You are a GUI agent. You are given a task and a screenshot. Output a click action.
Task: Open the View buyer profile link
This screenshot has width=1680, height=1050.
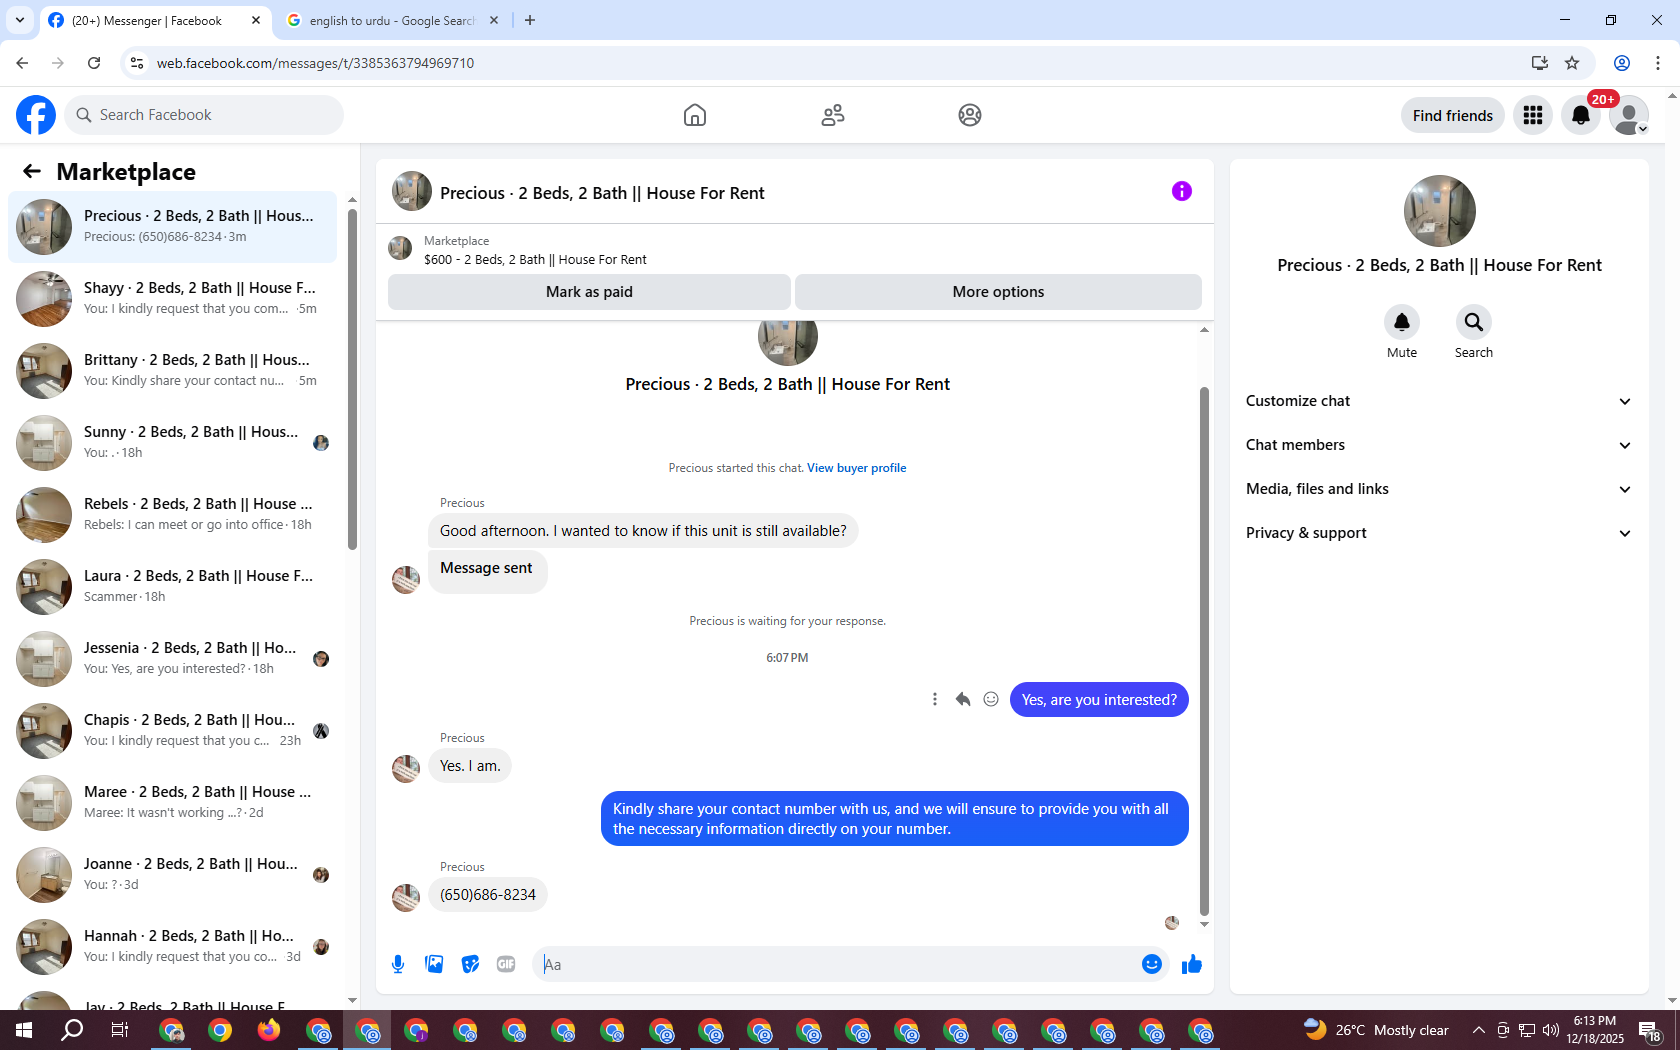857,468
